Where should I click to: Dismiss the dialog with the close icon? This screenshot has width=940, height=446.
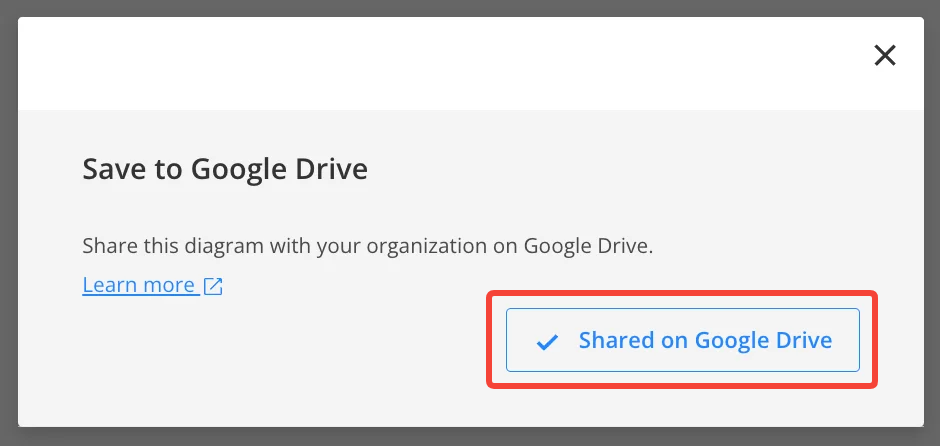pos(885,56)
